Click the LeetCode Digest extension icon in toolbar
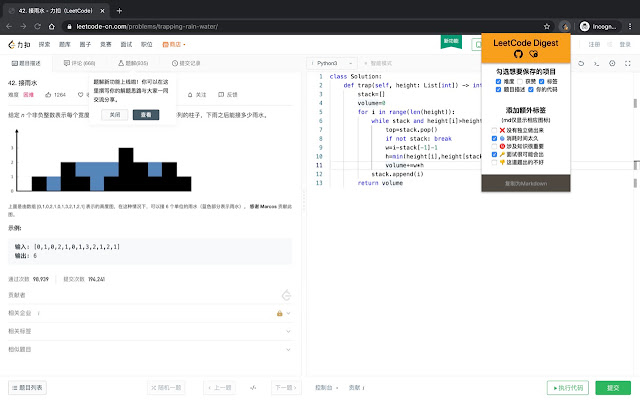Image resolution: width=640 pixels, height=400 pixels. [x=564, y=27]
